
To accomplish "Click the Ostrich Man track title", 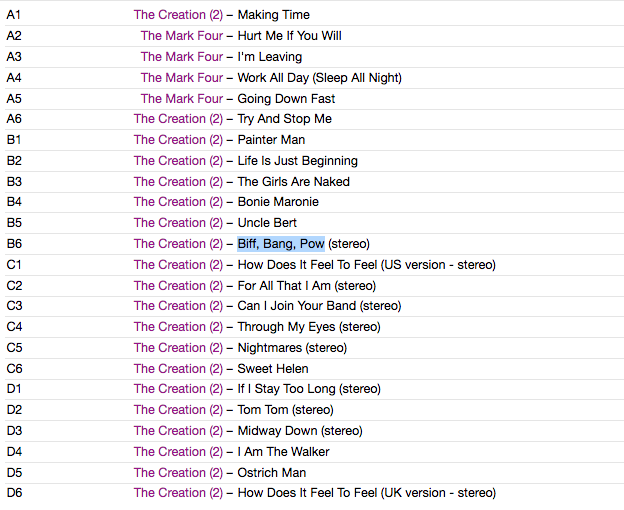I will point(272,473).
